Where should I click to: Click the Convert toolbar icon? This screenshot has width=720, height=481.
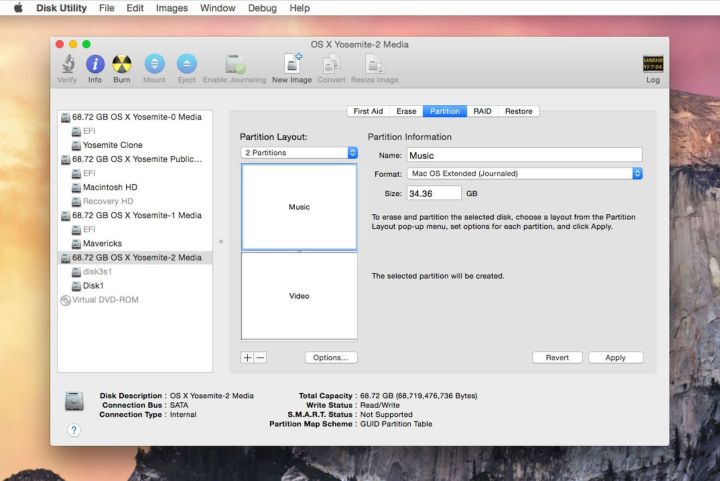[x=331, y=64]
